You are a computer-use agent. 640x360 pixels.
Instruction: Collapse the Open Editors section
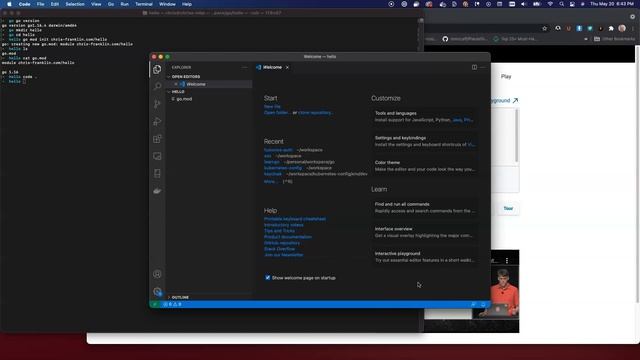186,77
